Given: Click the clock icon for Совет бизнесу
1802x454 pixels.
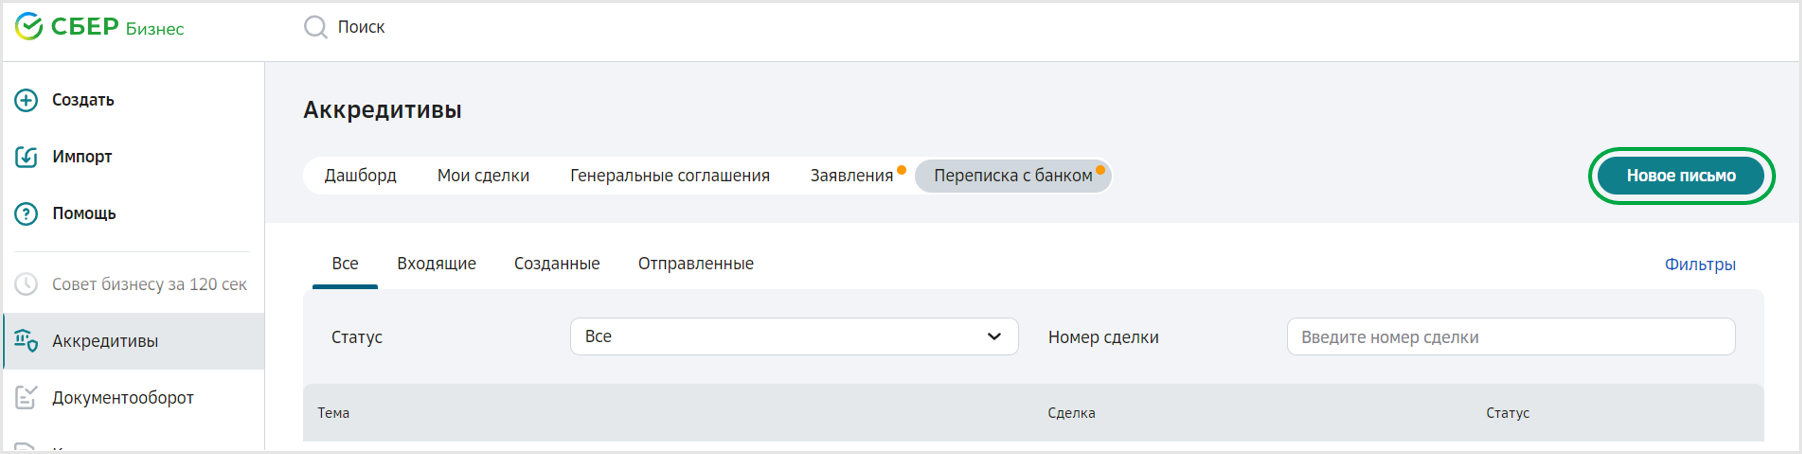Looking at the screenshot, I should coord(26,285).
